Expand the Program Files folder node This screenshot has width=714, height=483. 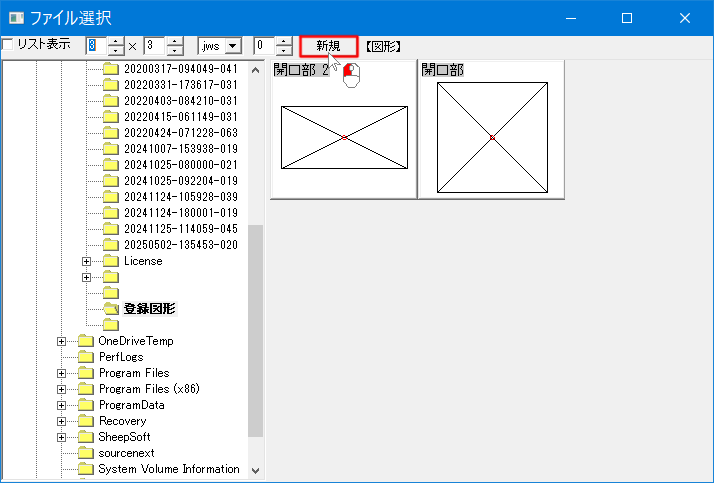[61, 373]
